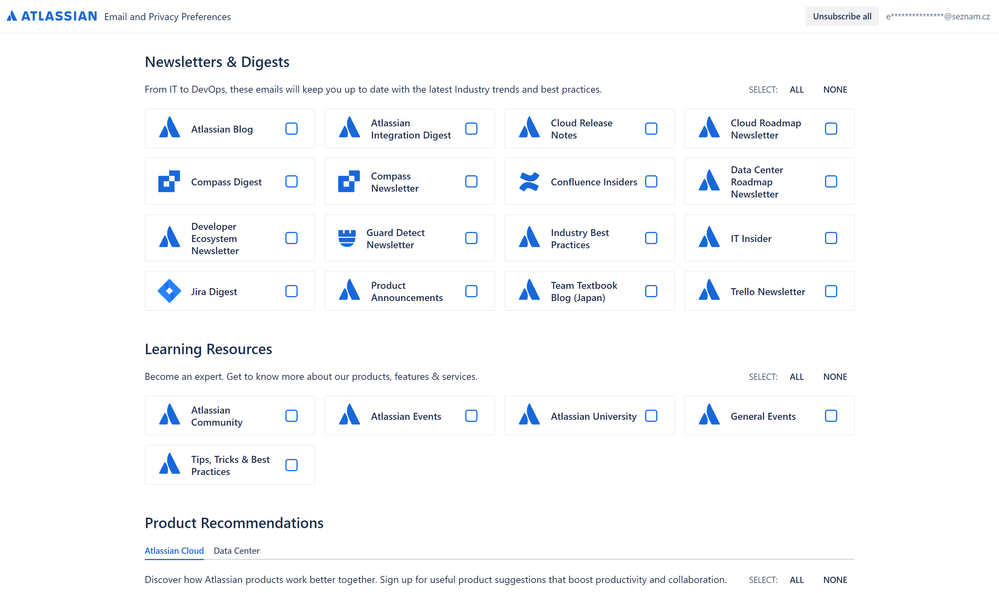The image size is (999, 593).
Task: Click the Tips, Tricks & Best Practices icon
Action: point(169,464)
